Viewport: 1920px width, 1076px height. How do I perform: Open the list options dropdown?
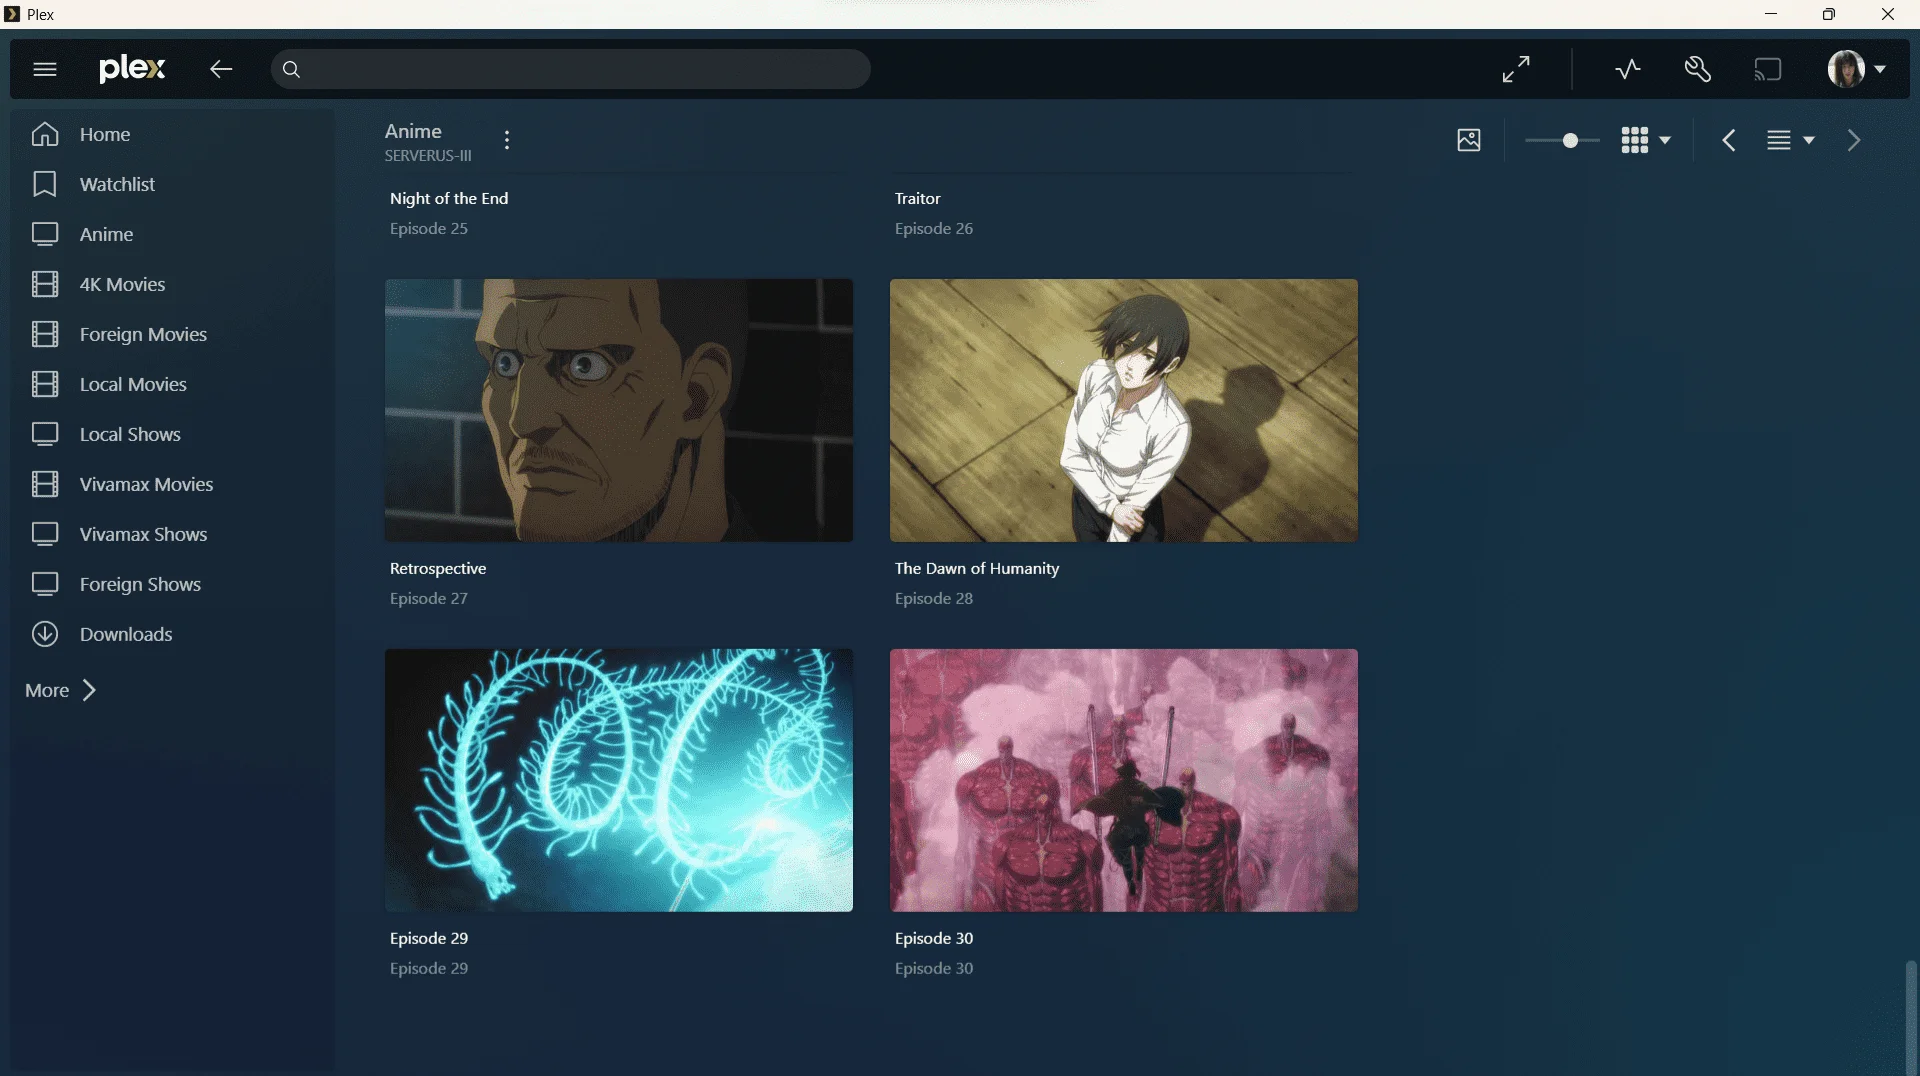pos(1790,140)
